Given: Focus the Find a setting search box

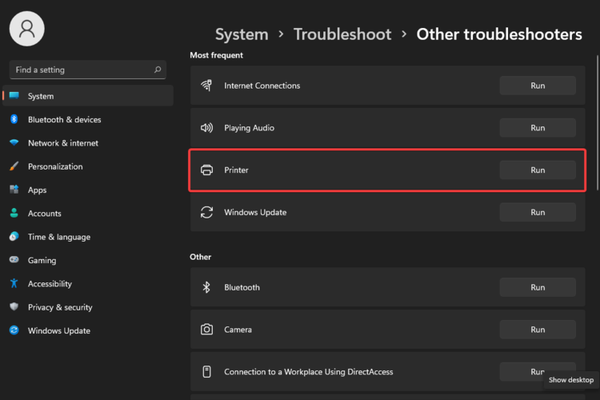Looking at the screenshot, I should (x=80, y=70).
